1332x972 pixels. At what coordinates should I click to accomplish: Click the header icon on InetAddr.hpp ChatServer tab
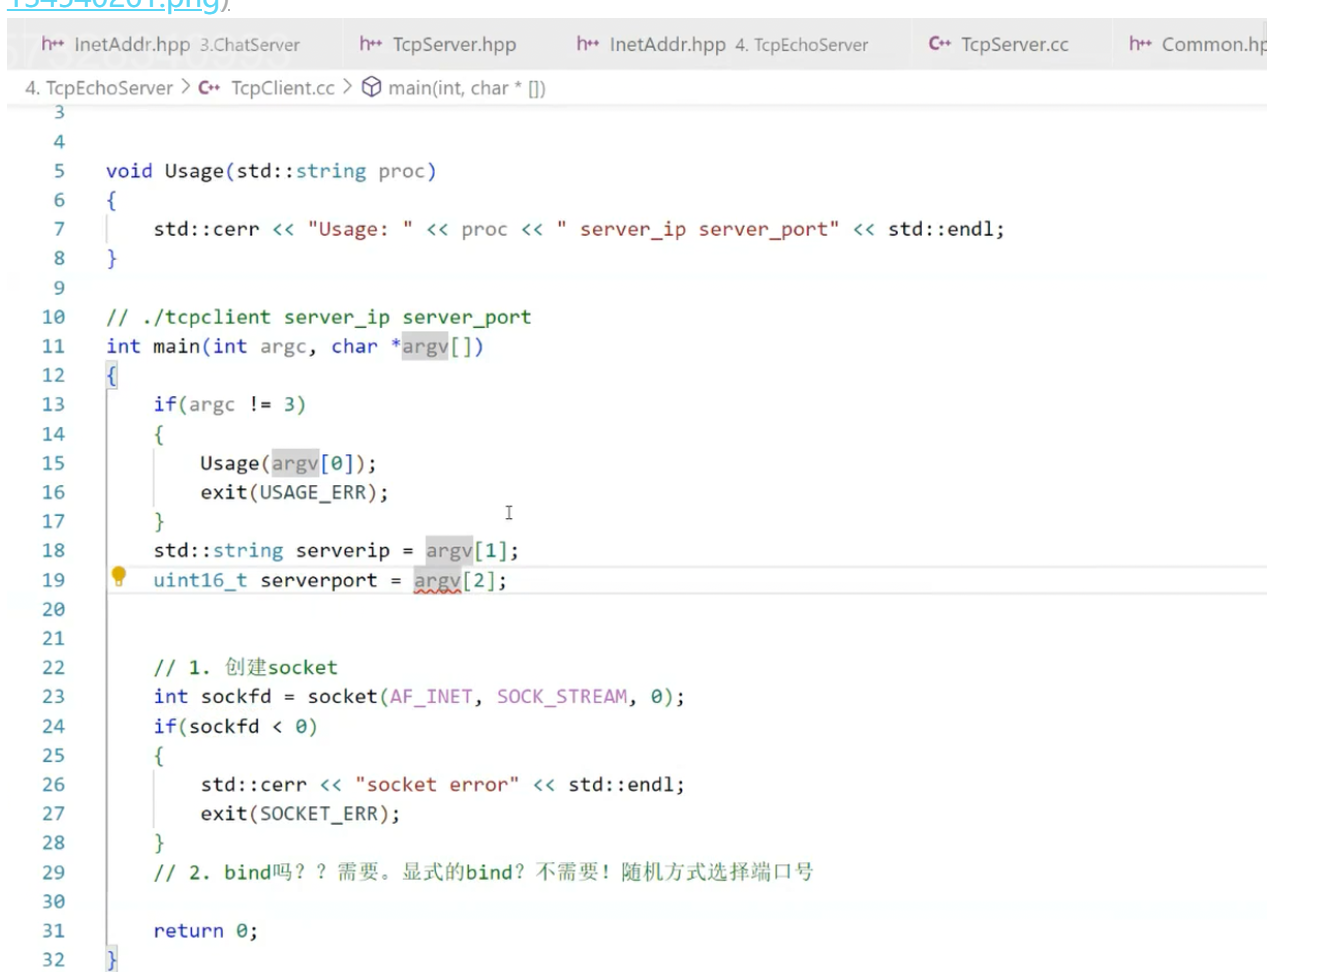53,44
